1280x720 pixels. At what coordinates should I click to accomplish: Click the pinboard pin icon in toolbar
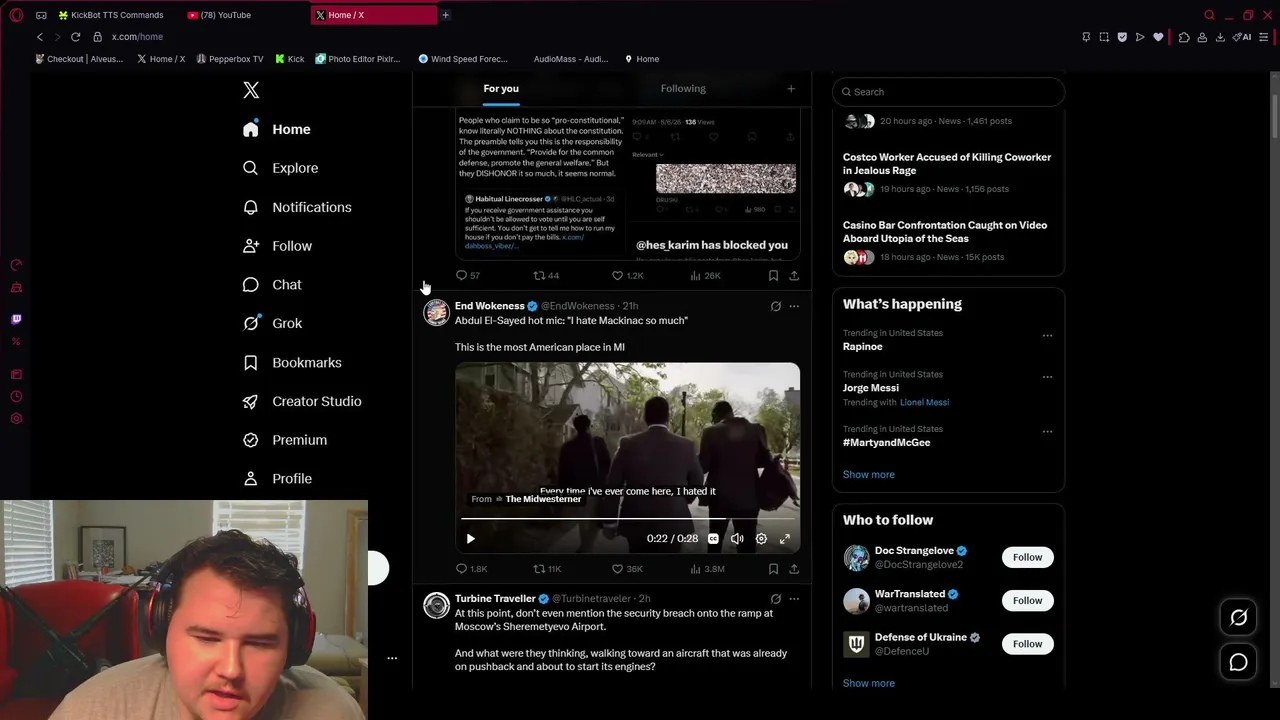[1086, 37]
